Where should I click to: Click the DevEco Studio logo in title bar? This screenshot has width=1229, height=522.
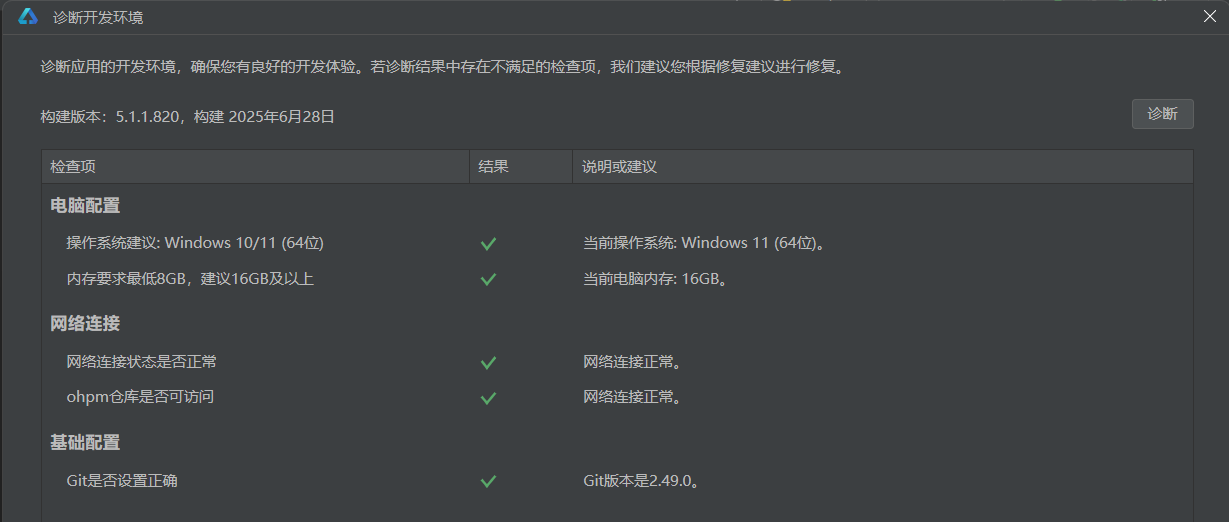[28, 17]
